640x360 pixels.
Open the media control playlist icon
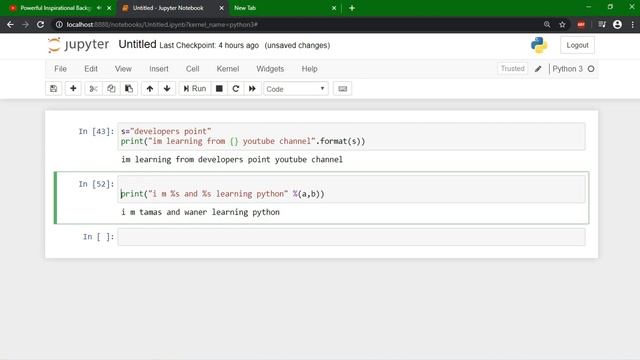pos(602,24)
